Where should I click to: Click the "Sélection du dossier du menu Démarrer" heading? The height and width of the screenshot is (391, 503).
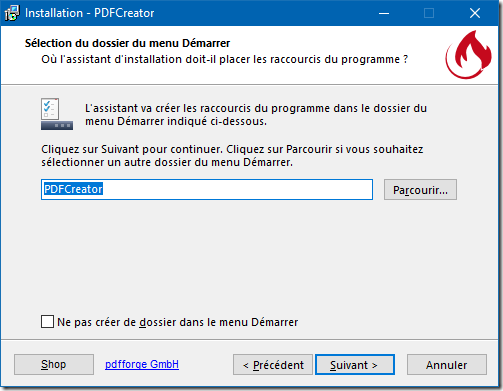click(x=127, y=43)
